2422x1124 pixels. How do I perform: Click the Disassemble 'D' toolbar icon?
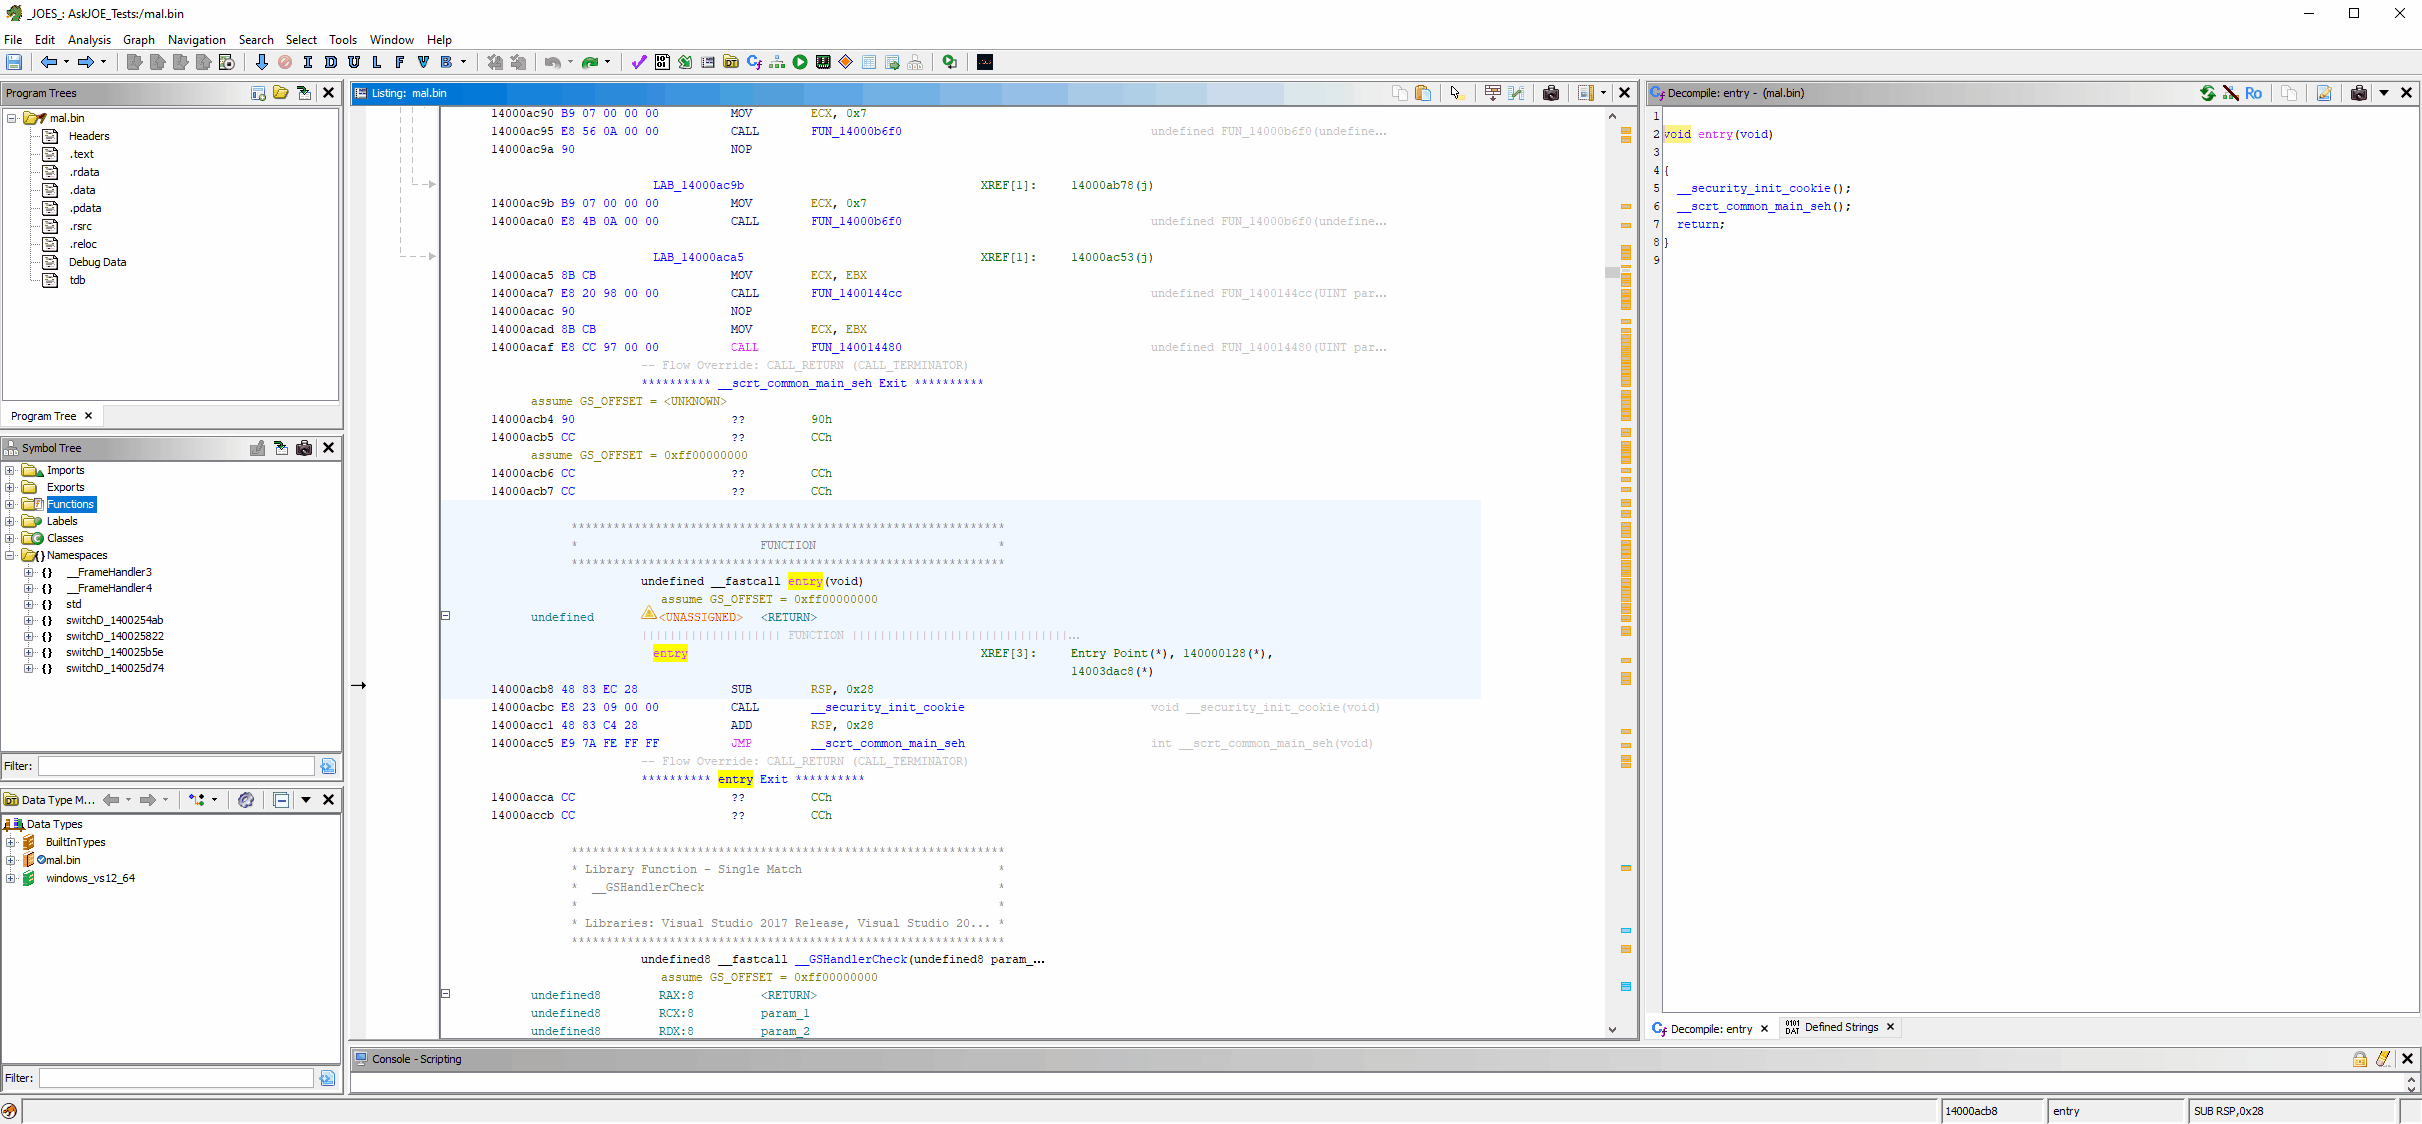pyautogui.click(x=331, y=62)
